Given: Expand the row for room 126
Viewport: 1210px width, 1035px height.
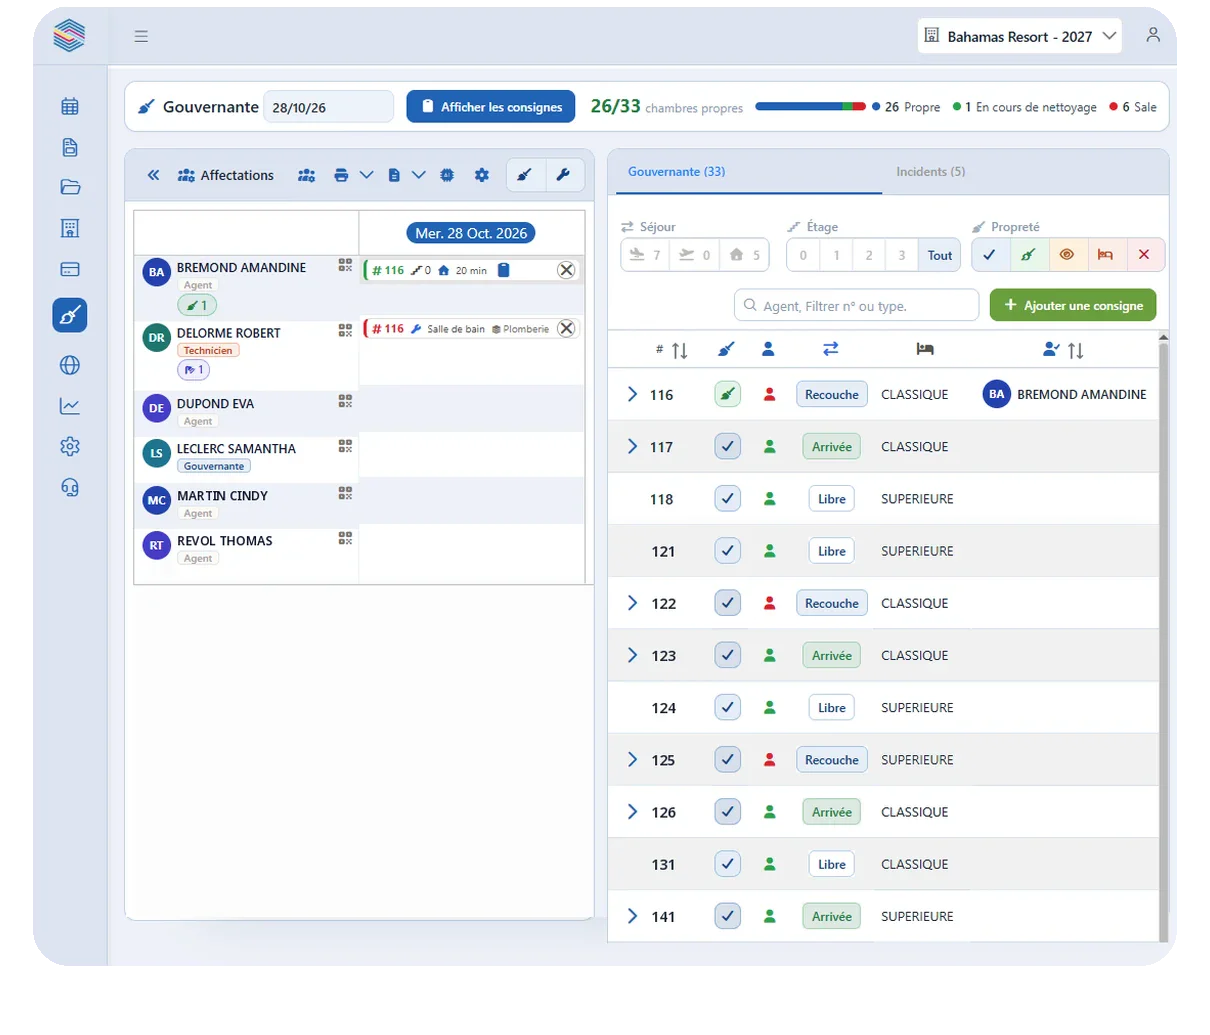Looking at the screenshot, I should (x=632, y=812).
